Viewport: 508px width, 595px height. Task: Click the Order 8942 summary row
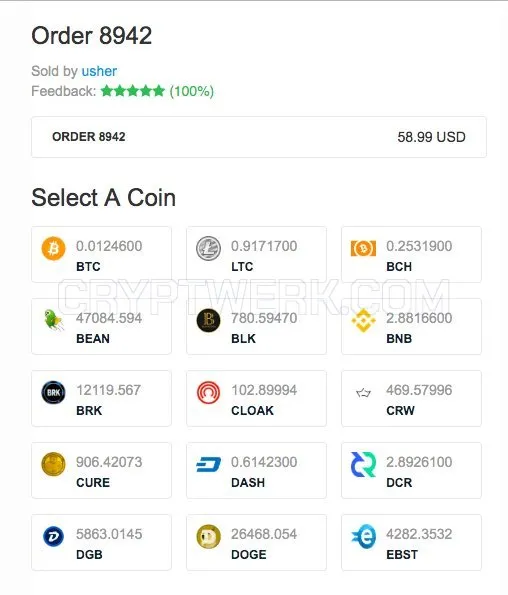click(259, 137)
